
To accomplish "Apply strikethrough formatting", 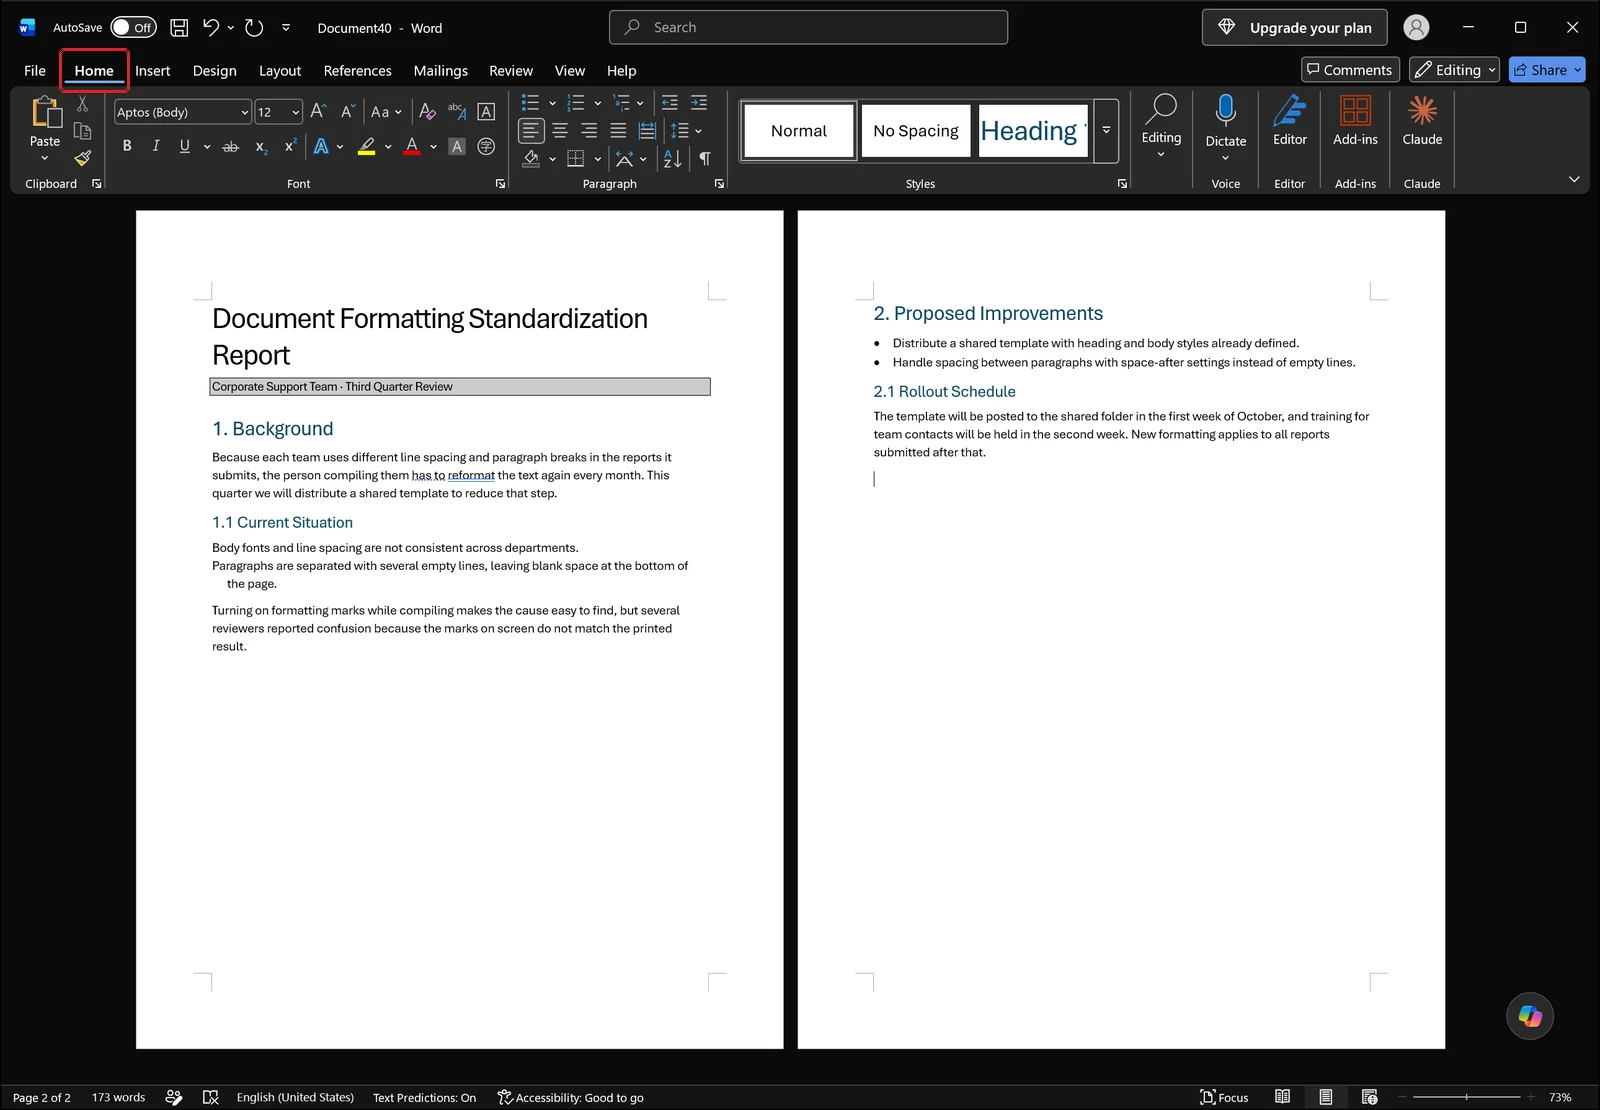I will point(230,146).
